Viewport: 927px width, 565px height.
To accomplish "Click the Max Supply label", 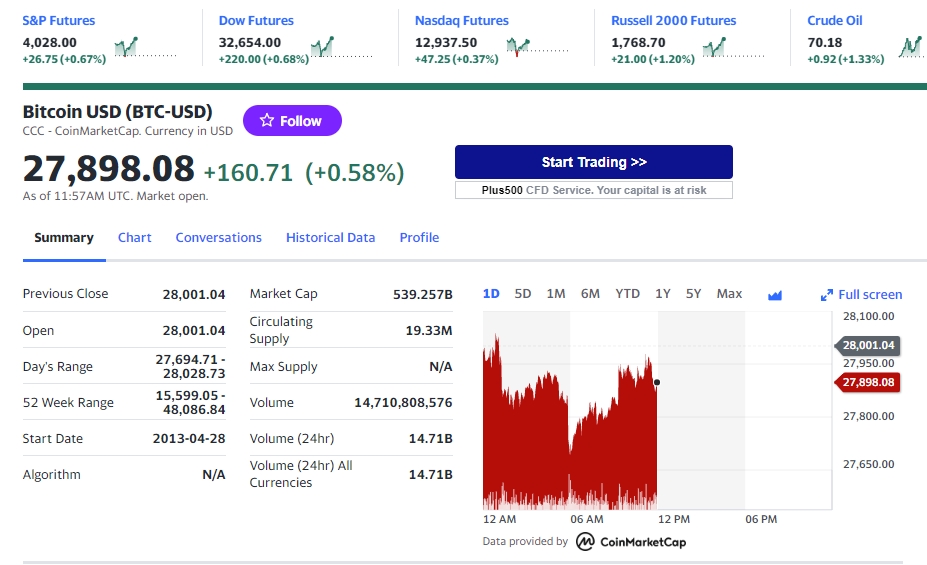I will click(x=283, y=366).
